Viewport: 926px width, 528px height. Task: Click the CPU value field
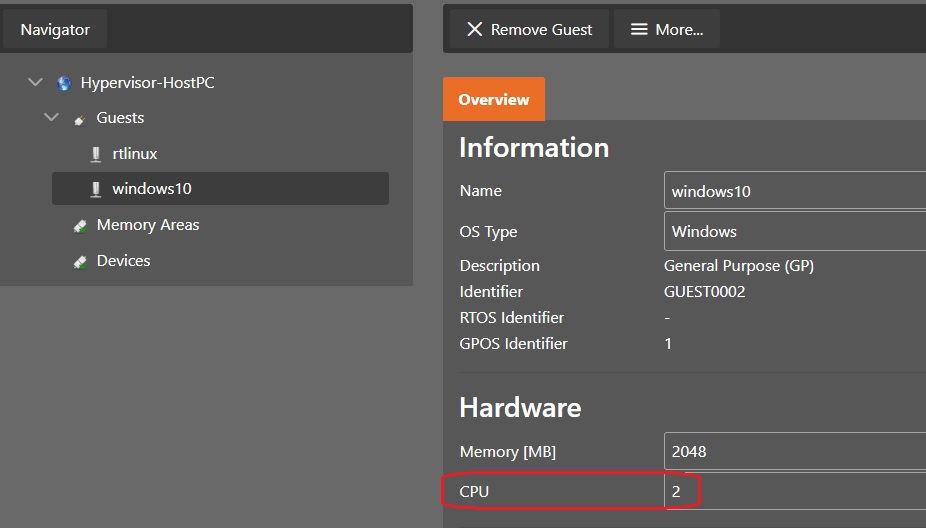click(795, 492)
